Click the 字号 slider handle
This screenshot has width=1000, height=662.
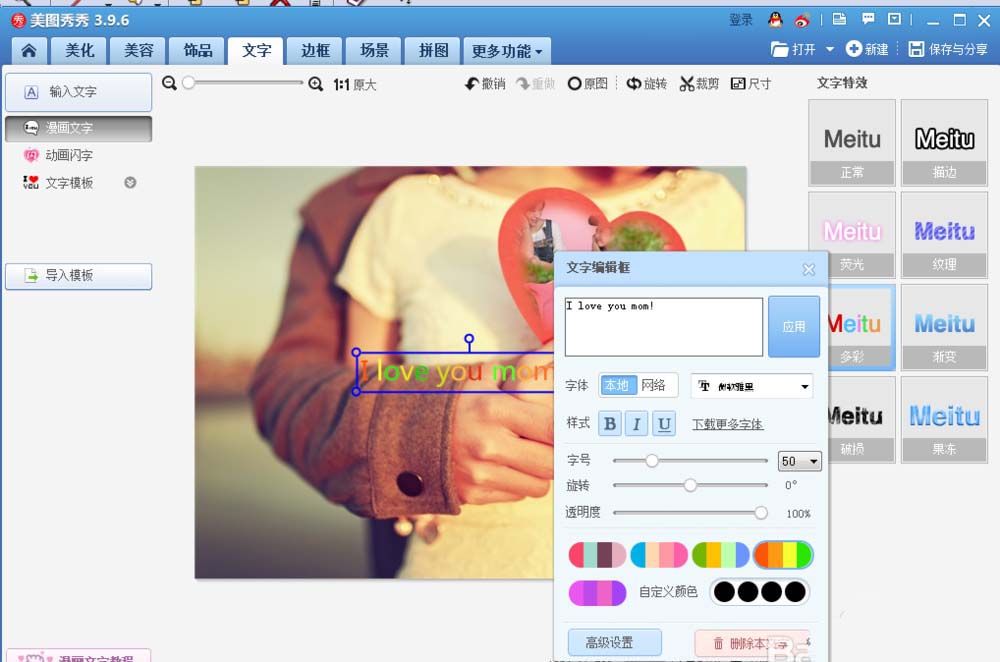pos(651,460)
